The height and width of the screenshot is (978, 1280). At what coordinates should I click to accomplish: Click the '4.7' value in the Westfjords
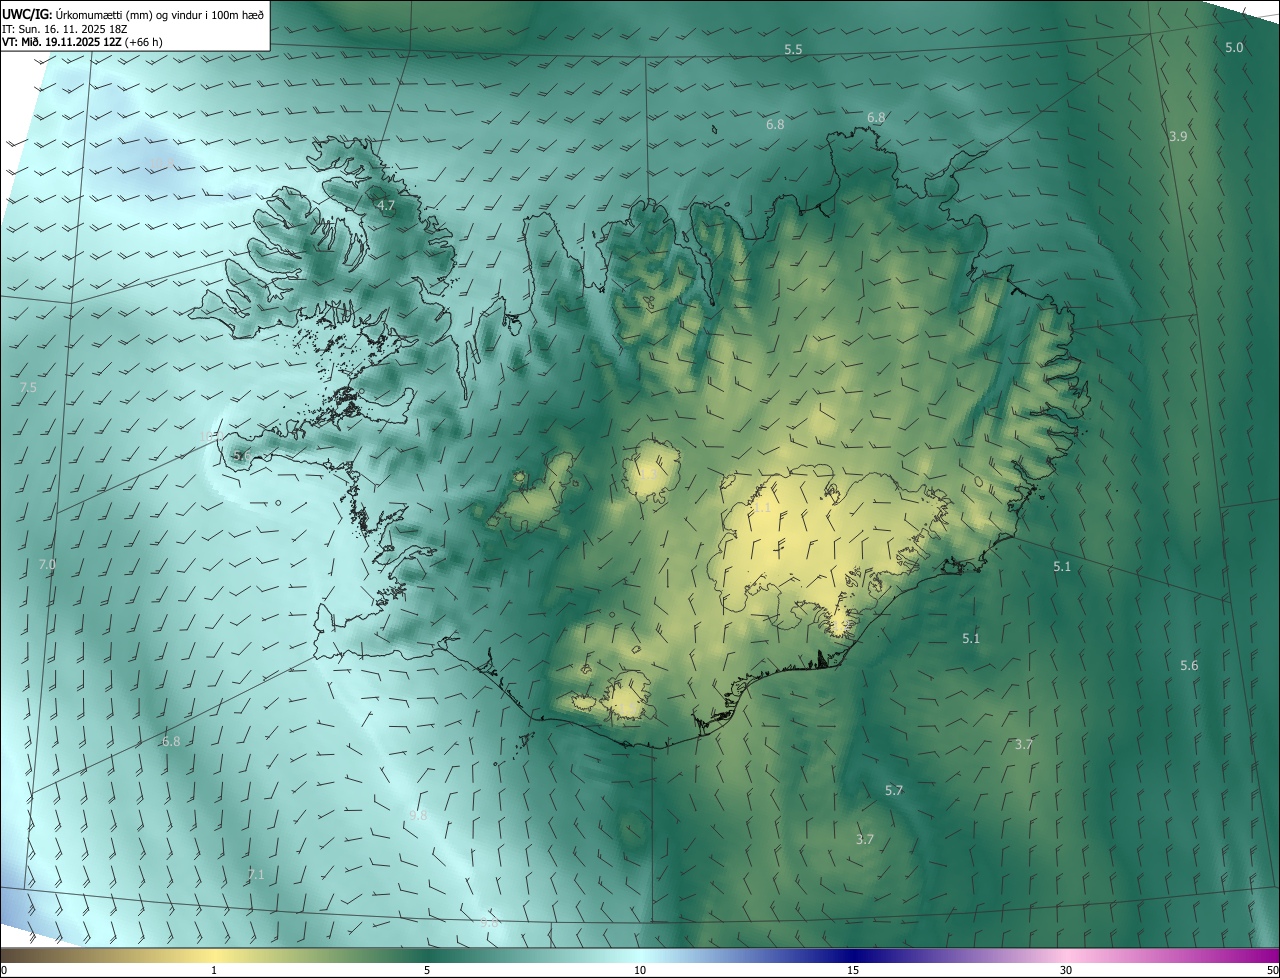point(385,205)
